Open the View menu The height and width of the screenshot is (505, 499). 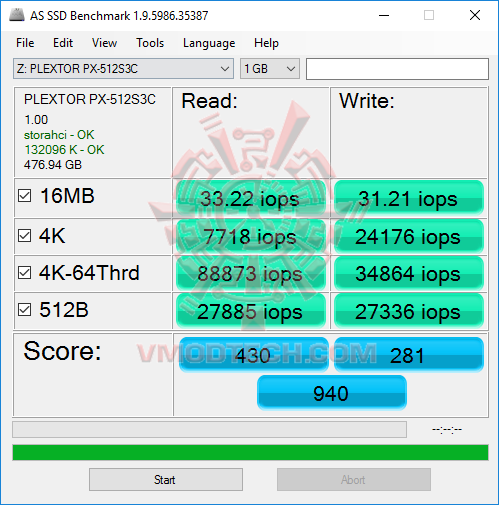pos(104,43)
